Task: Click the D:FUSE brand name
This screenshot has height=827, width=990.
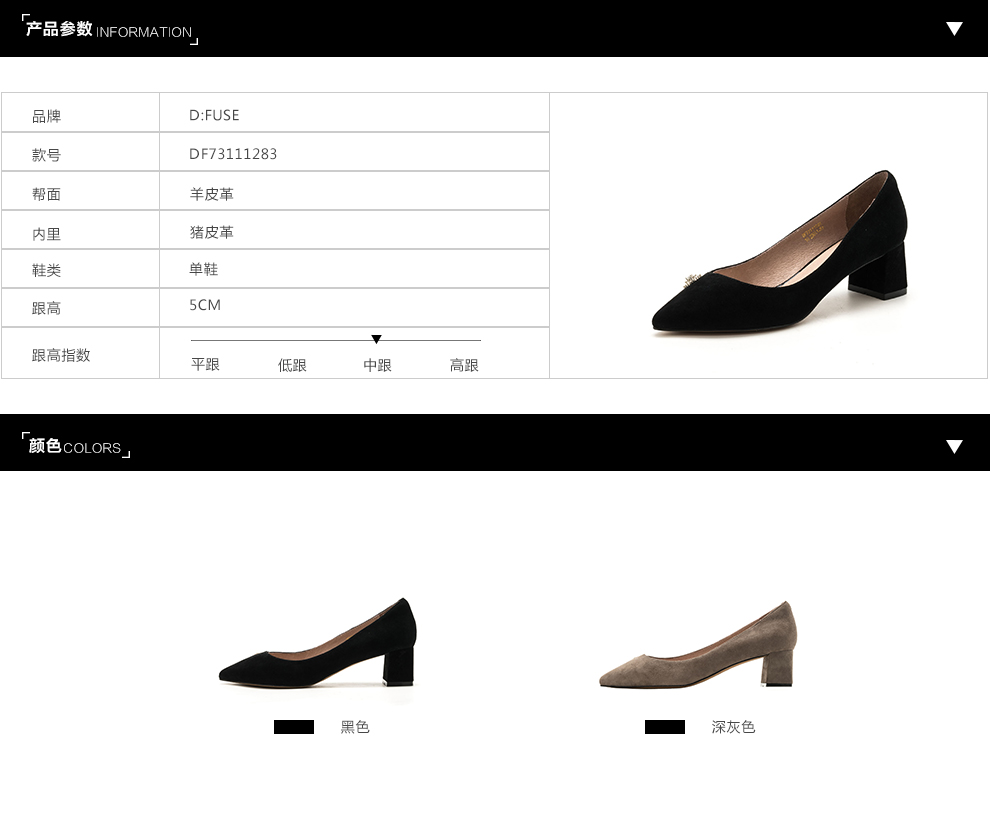Action: tap(214, 115)
